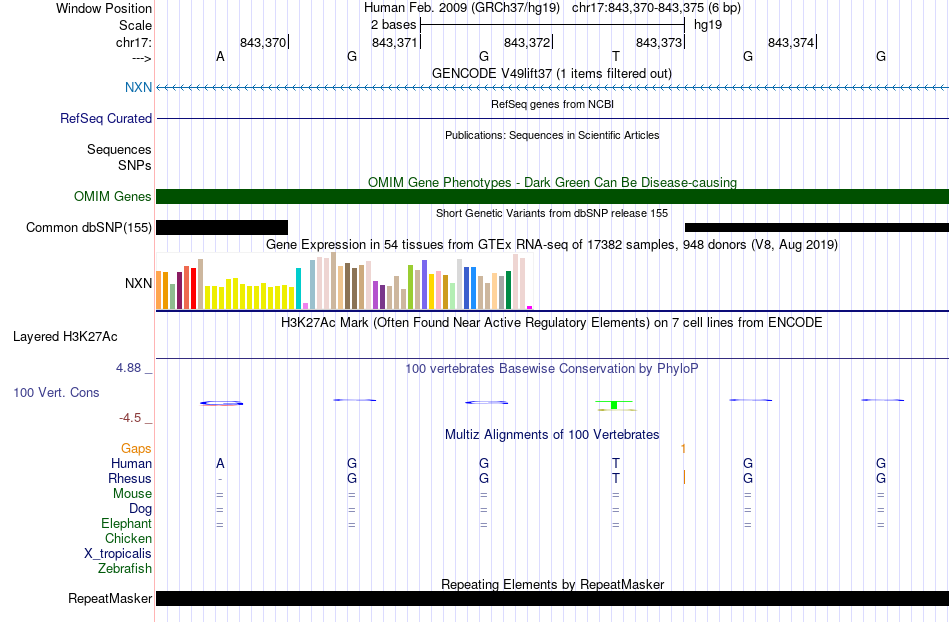The height and width of the screenshot is (622, 950).
Task: Select the Rhesus species label
Action: point(130,478)
